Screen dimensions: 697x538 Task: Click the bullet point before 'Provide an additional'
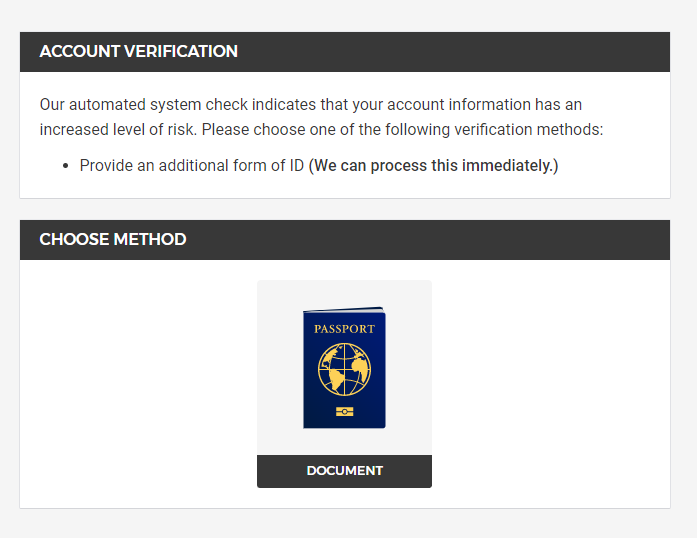point(66,165)
